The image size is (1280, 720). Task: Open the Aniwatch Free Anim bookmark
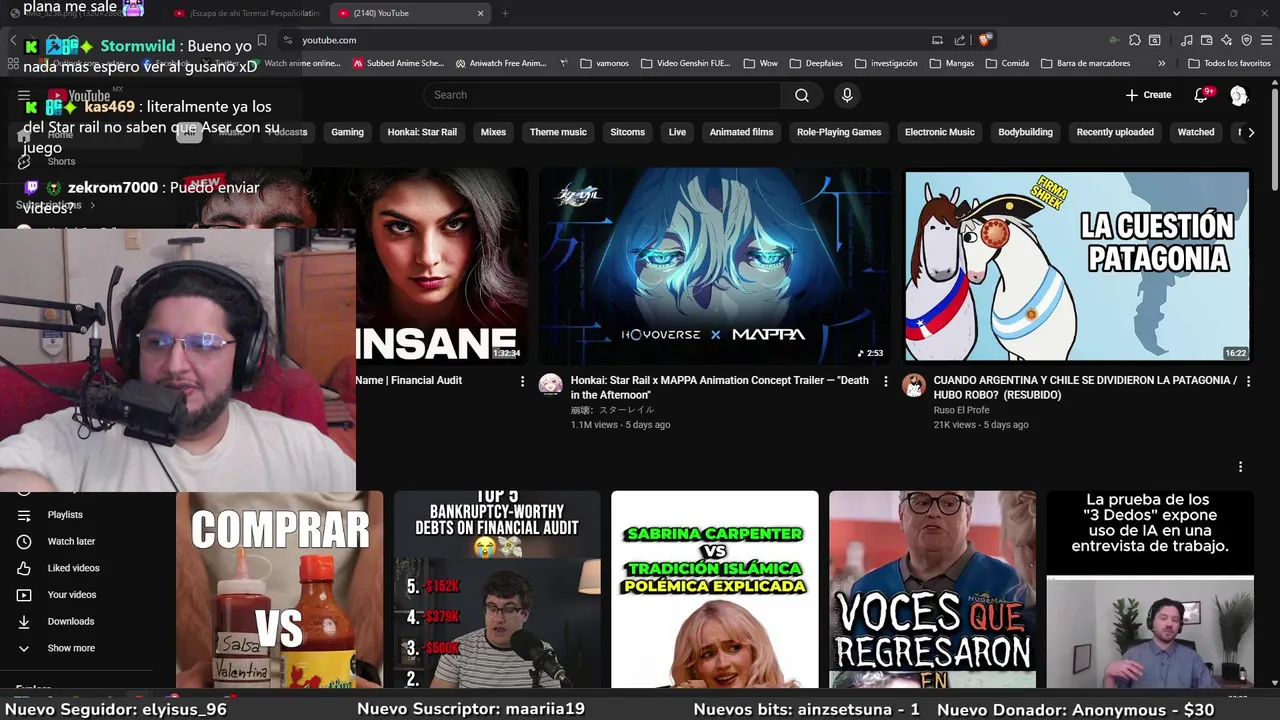[500, 63]
